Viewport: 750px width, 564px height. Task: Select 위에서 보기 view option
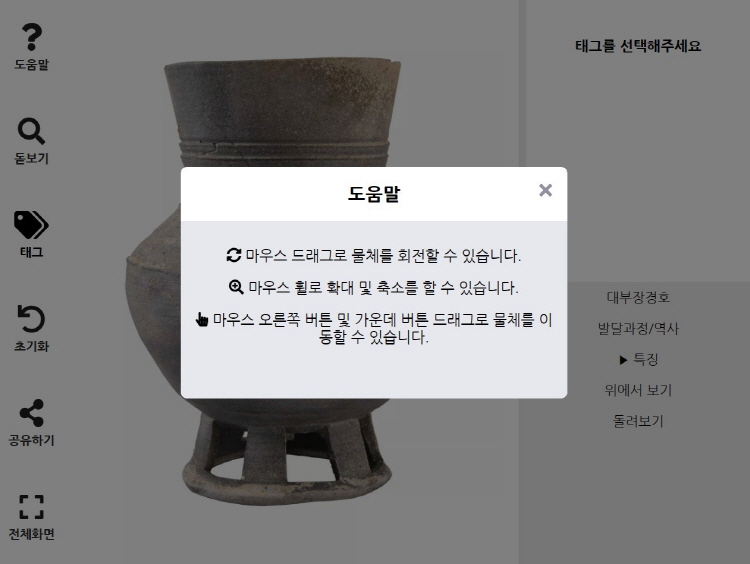tap(638, 390)
